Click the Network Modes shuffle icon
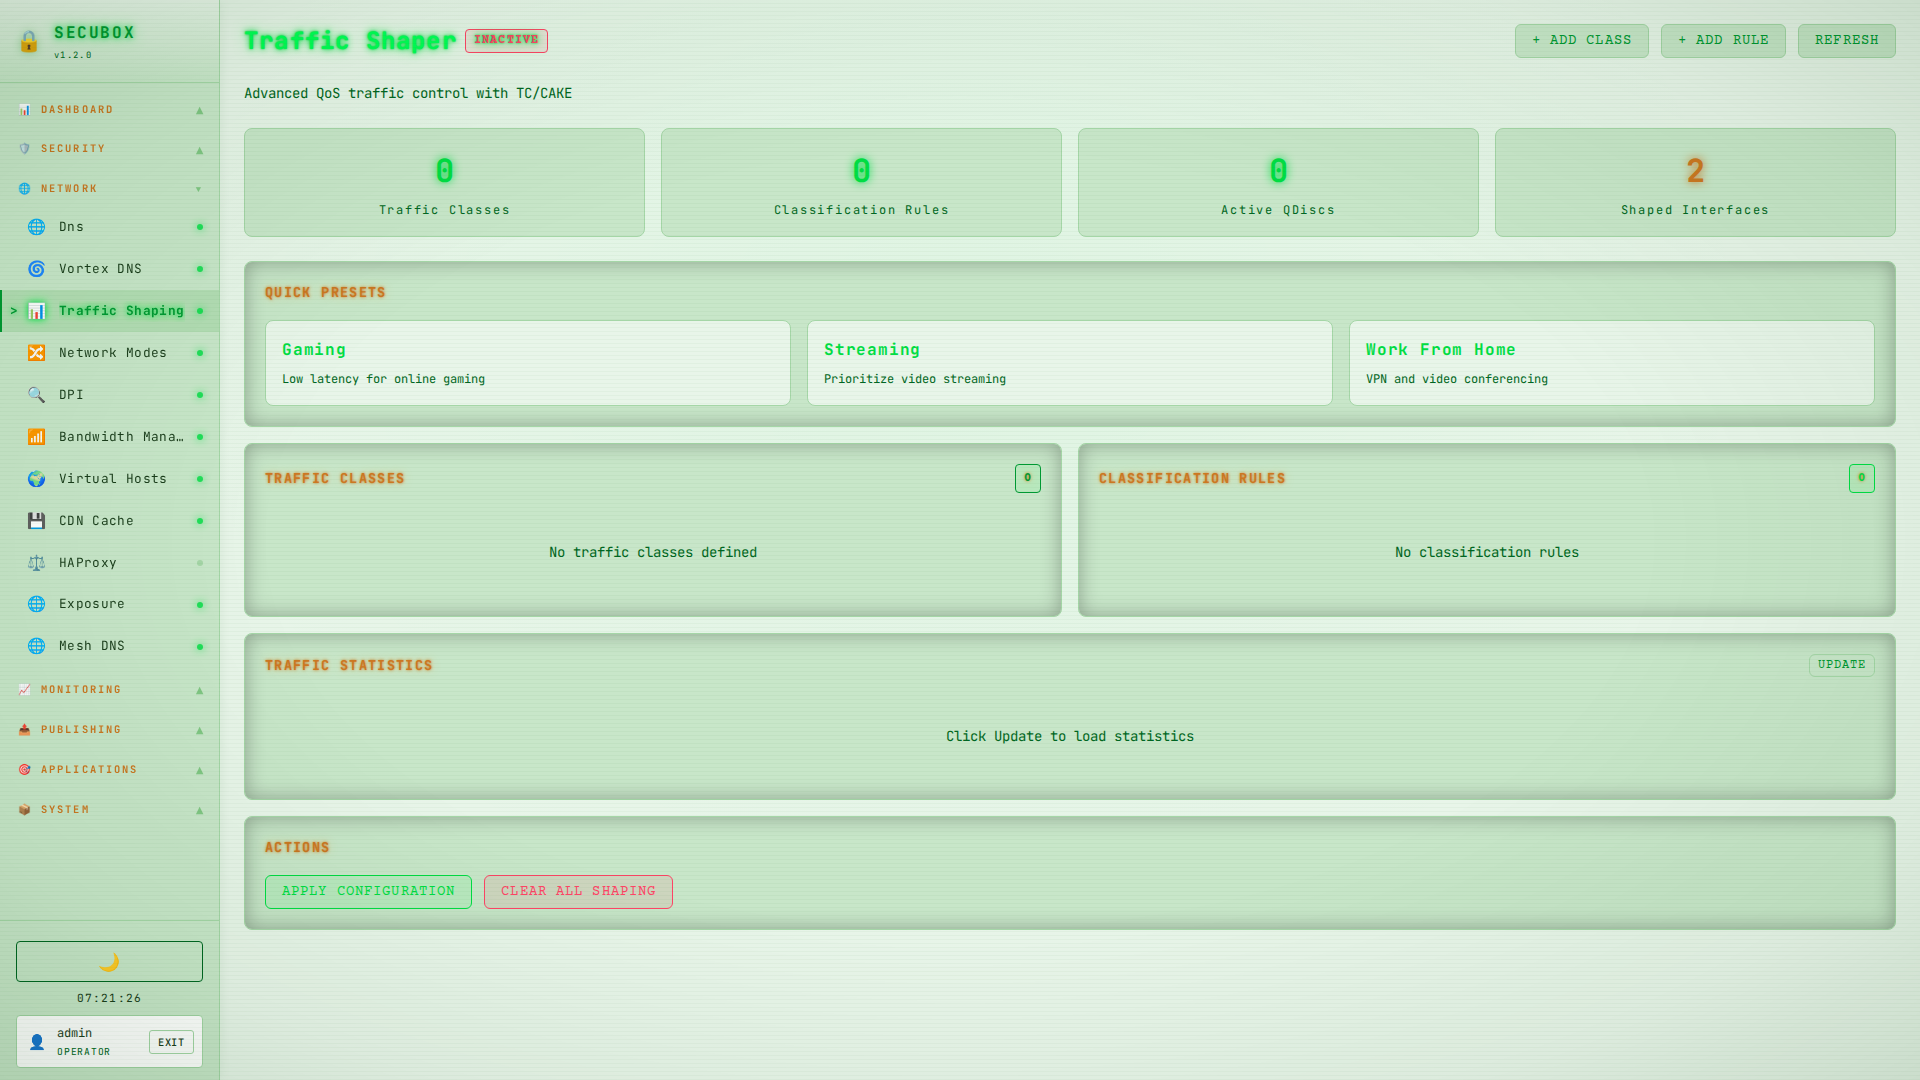Viewport: 1920px width, 1080px height. coord(36,353)
